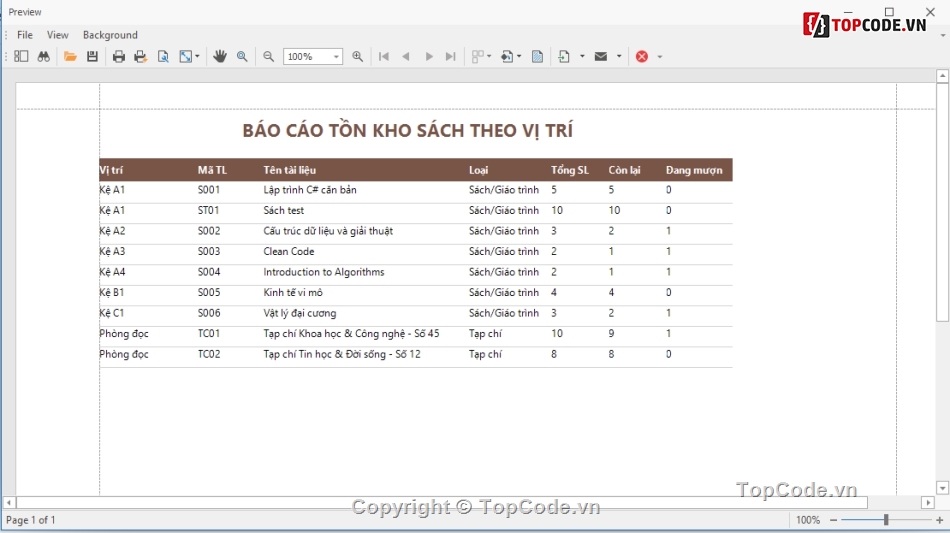Open the Find binoculars tool
Viewport: 950px width, 533px height.
pyautogui.click(x=44, y=56)
